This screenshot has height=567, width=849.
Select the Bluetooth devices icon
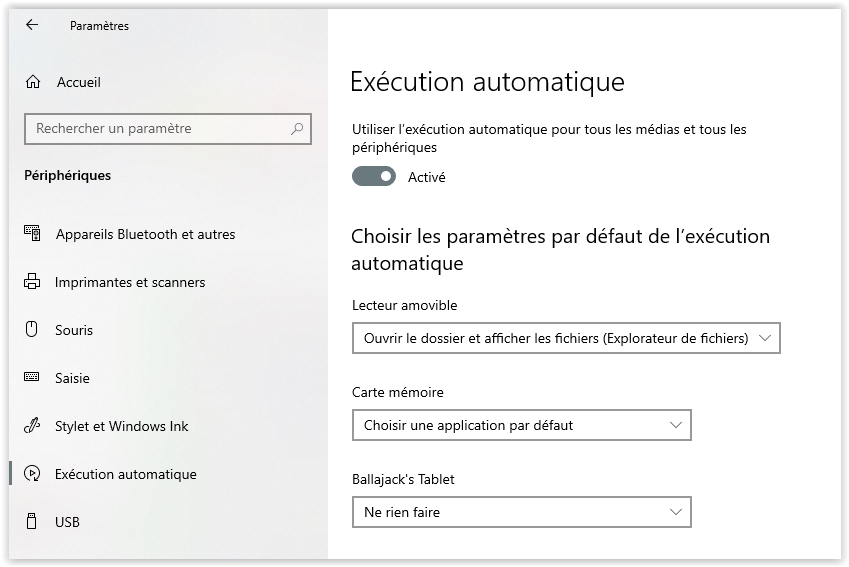(32, 233)
